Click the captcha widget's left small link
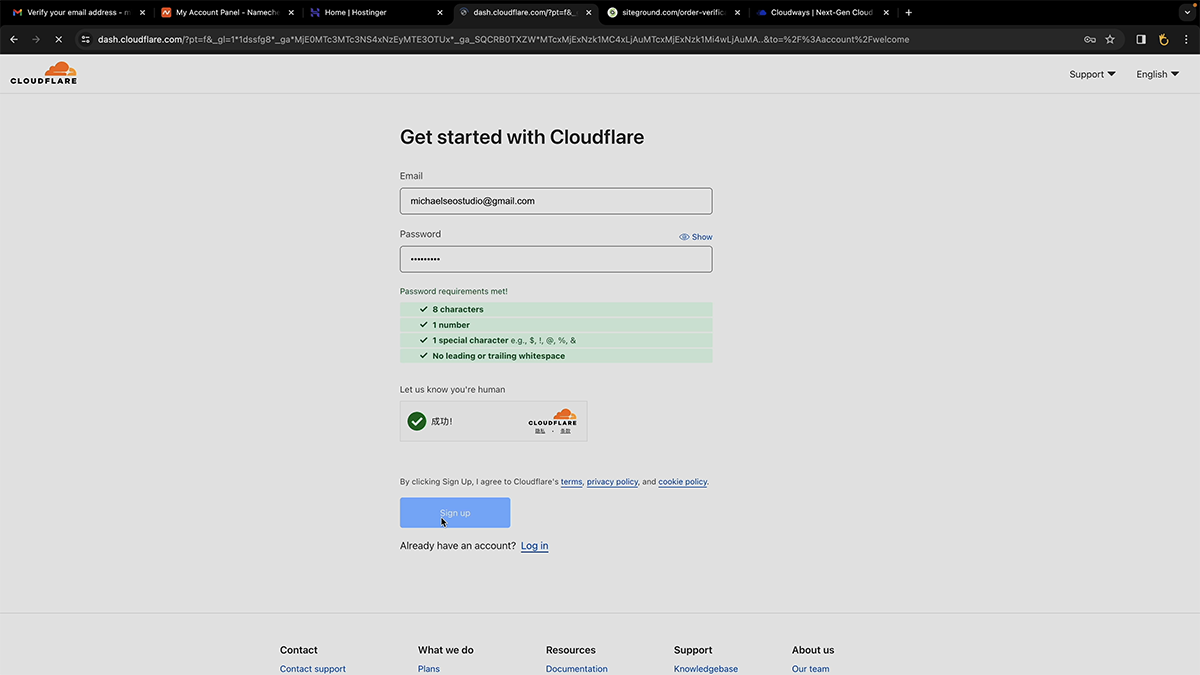Screen dimensions: 1200x675 coord(541,431)
